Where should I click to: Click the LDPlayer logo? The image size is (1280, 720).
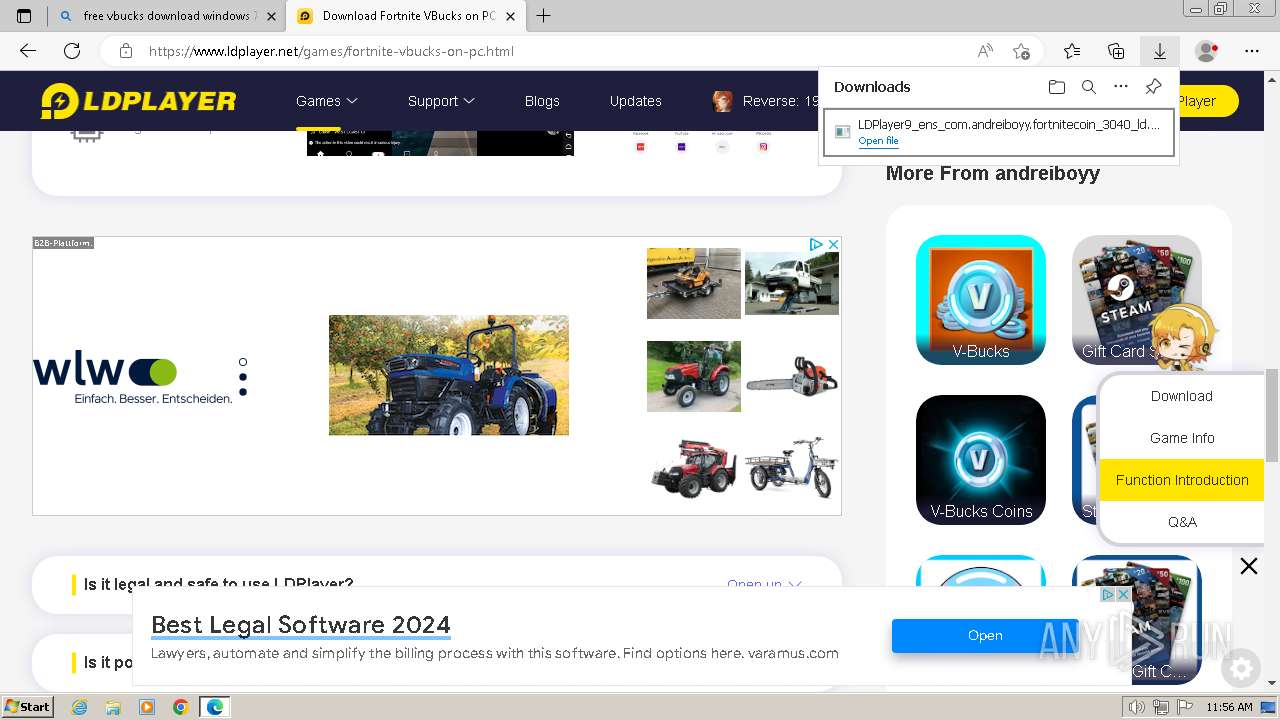point(138,101)
